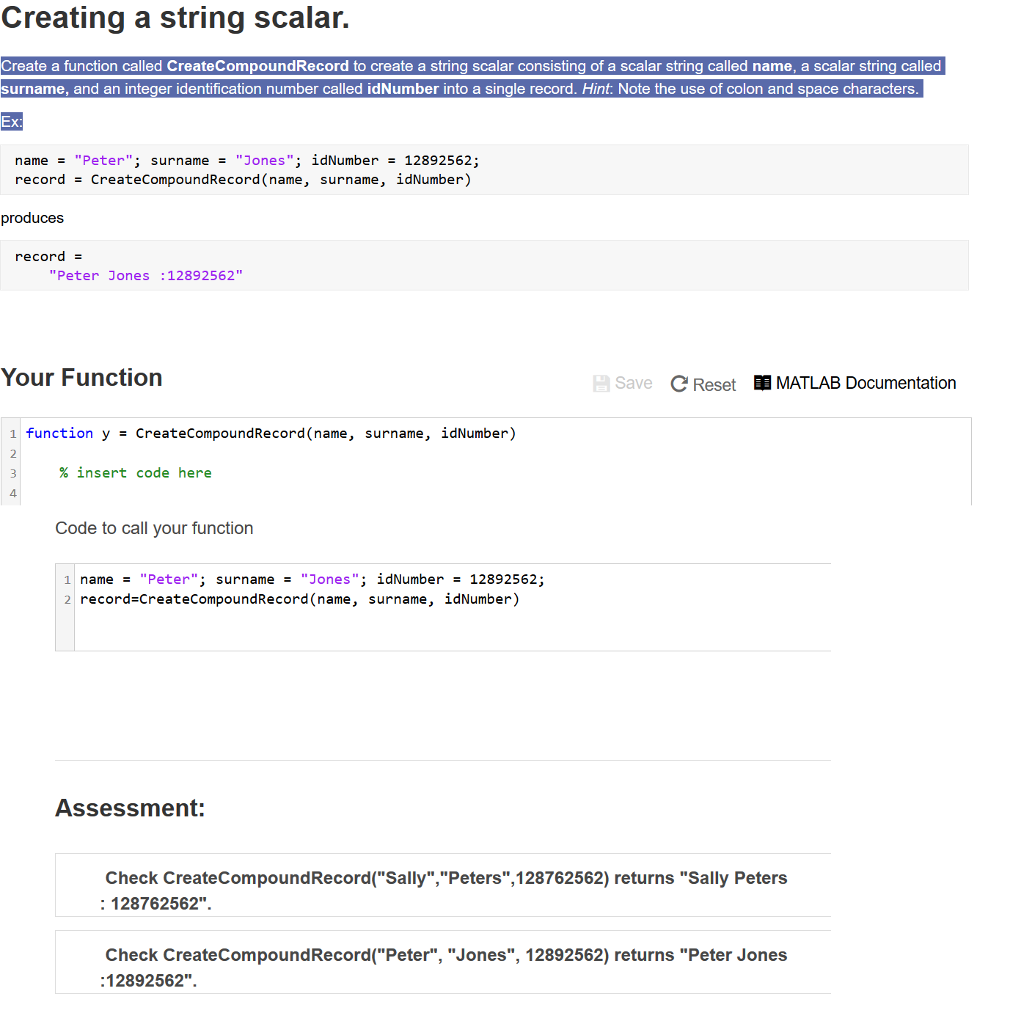Viewport: 1021px width, 1024px height.
Task: Click line number 4 in the editor gutter
Action: click(11, 491)
